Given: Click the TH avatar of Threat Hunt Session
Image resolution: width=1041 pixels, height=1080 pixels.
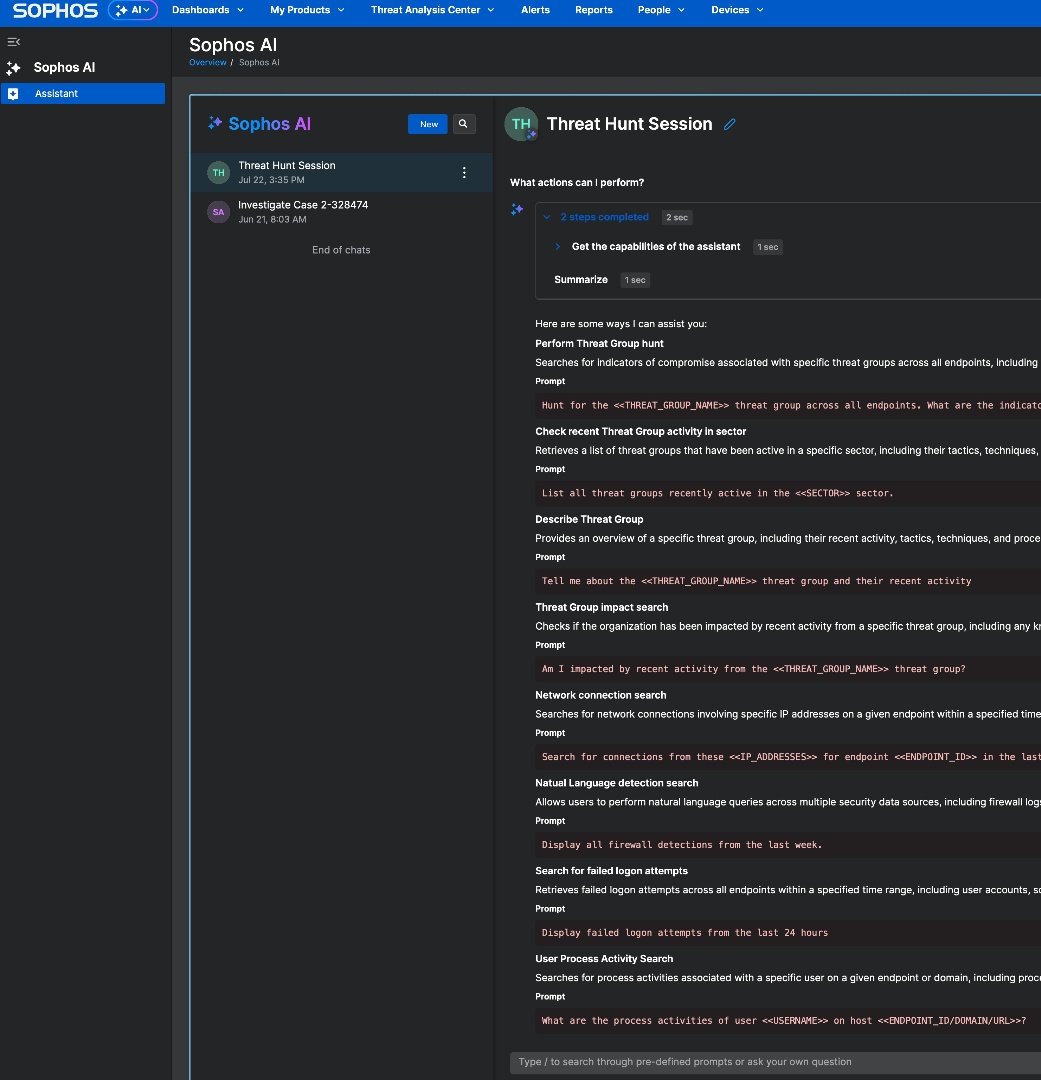Looking at the screenshot, I should click(x=218, y=172).
